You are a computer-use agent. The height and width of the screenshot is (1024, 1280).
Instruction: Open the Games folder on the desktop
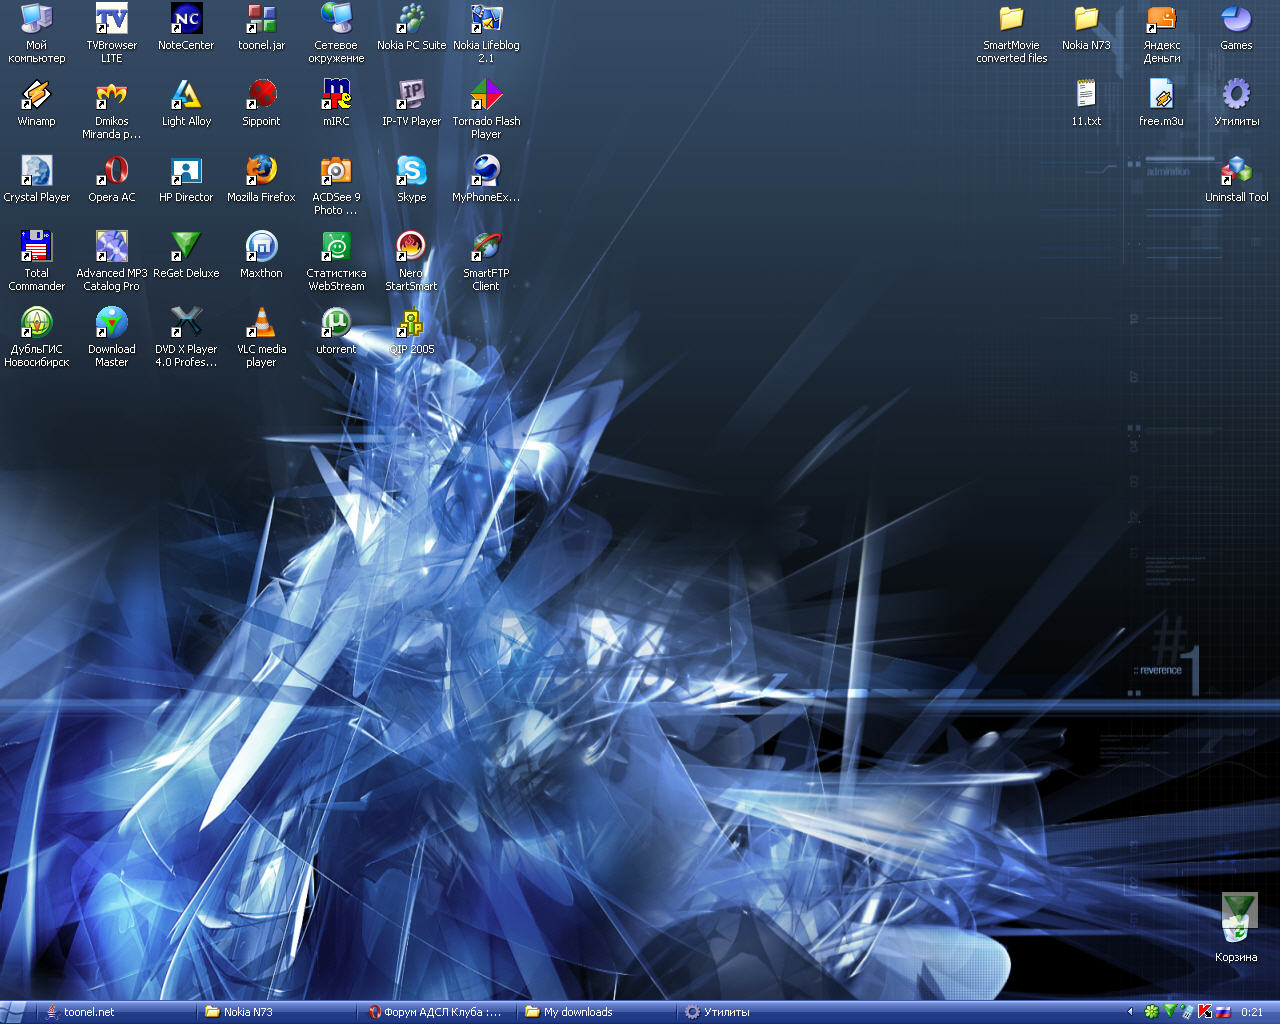[x=1236, y=20]
